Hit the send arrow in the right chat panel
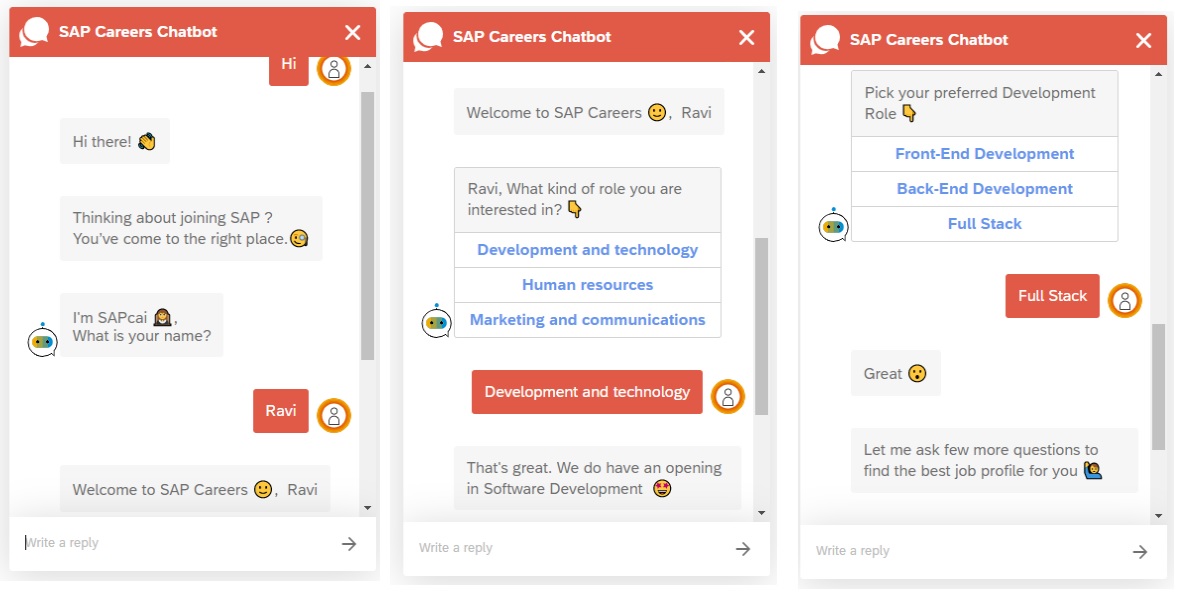1177x593 pixels. tap(1139, 552)
